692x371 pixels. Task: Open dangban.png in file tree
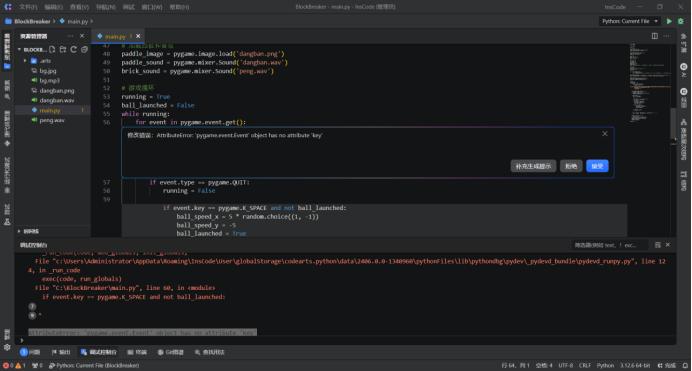(x=53, y=90)
